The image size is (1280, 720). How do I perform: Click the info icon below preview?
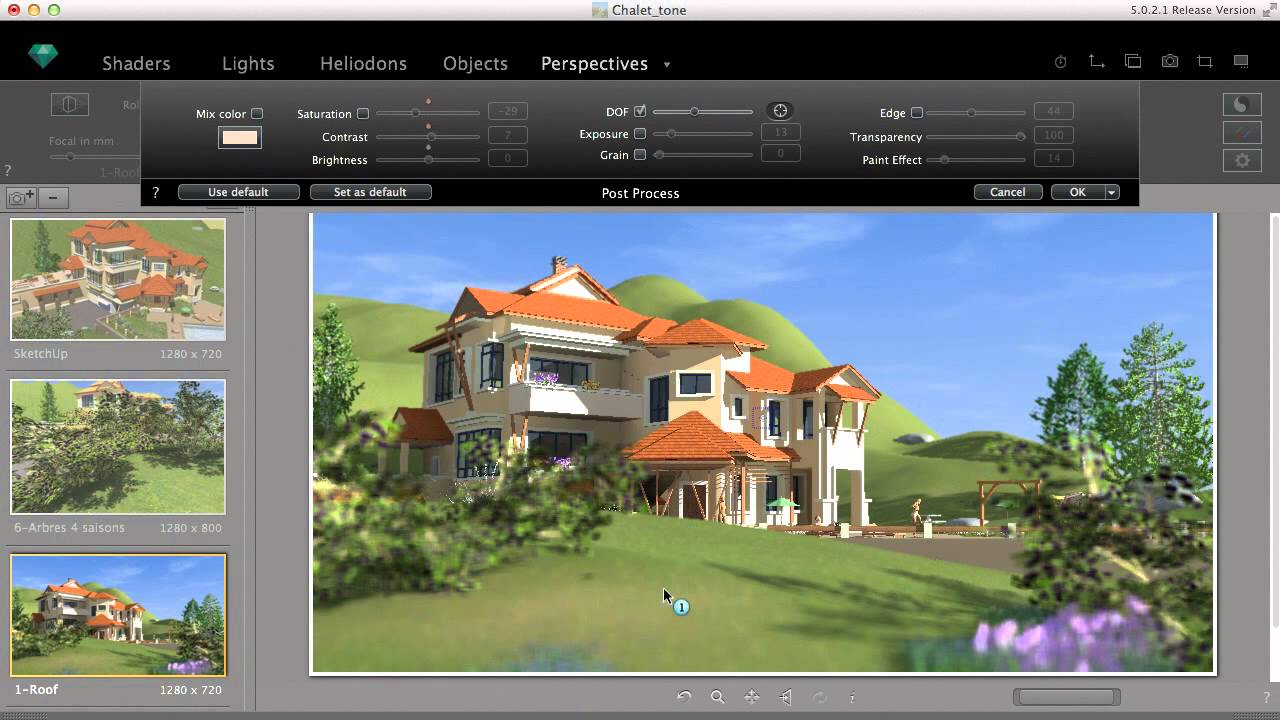click(852, 697)
